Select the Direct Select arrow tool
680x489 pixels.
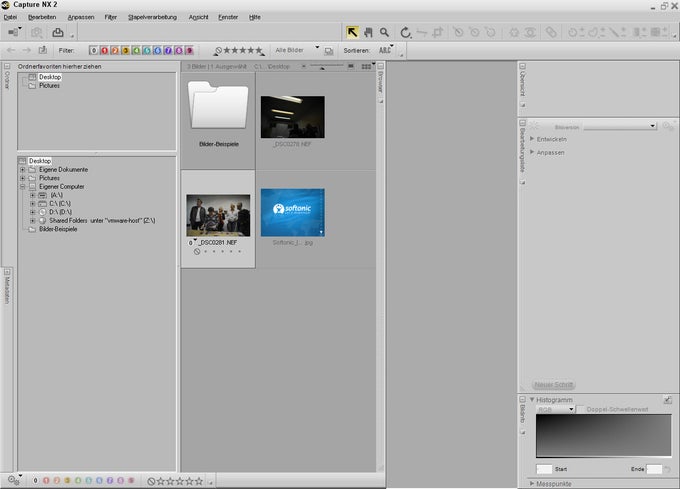(x=352, y=32)
